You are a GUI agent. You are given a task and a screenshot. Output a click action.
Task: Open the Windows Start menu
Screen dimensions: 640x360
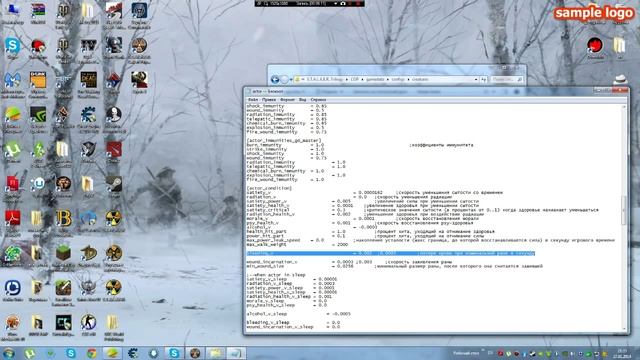(9, 353)
